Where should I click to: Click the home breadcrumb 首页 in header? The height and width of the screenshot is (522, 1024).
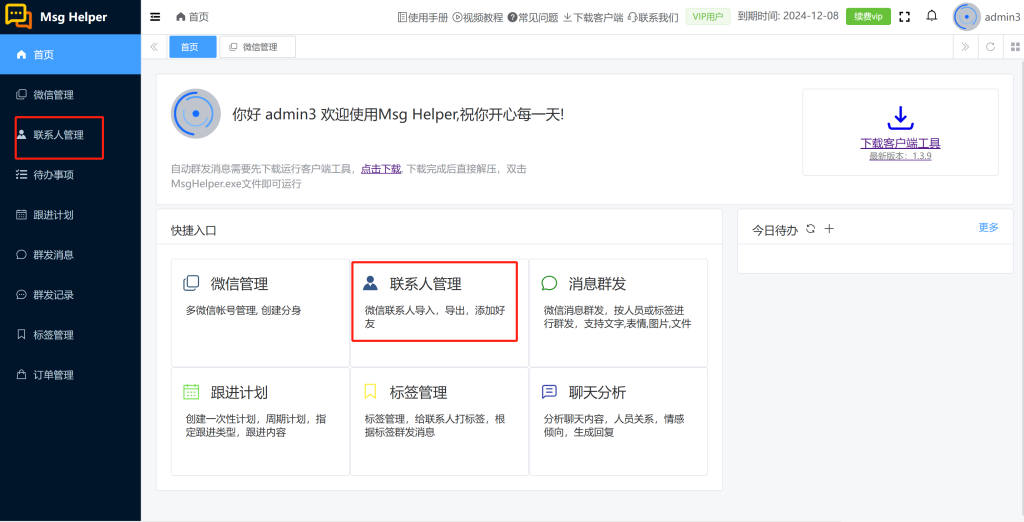(x=193, y=17)
